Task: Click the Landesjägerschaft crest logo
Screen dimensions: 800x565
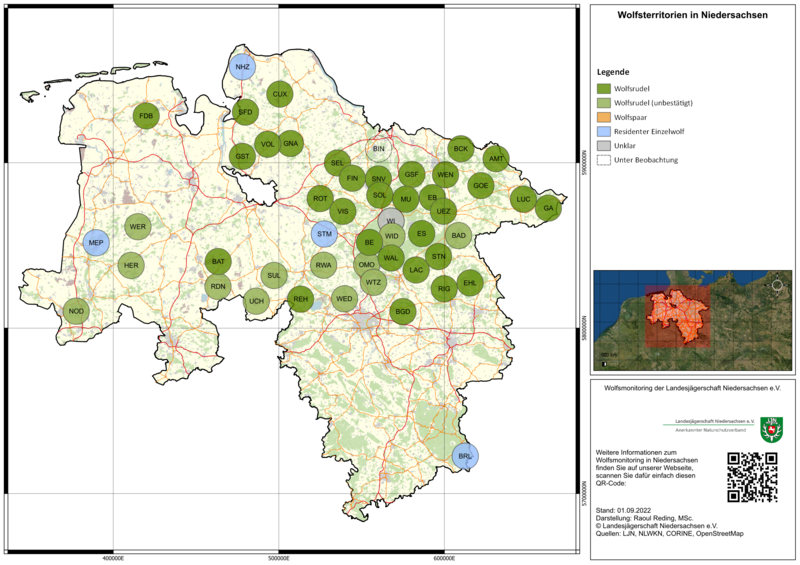Action: pyautogui.click(x=771, y=427)
